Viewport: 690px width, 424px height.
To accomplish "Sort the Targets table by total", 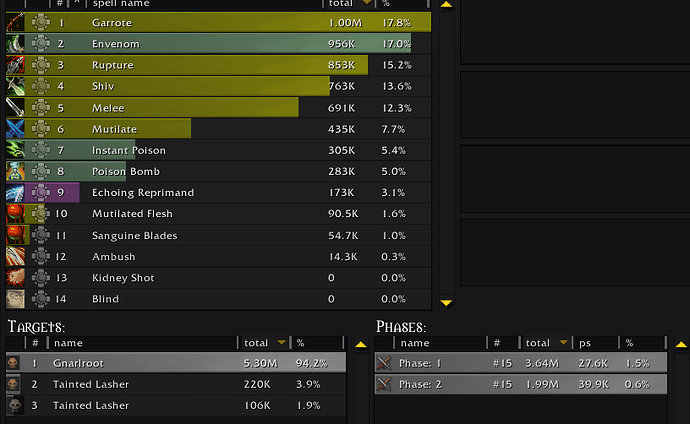I will click(265, 343).
